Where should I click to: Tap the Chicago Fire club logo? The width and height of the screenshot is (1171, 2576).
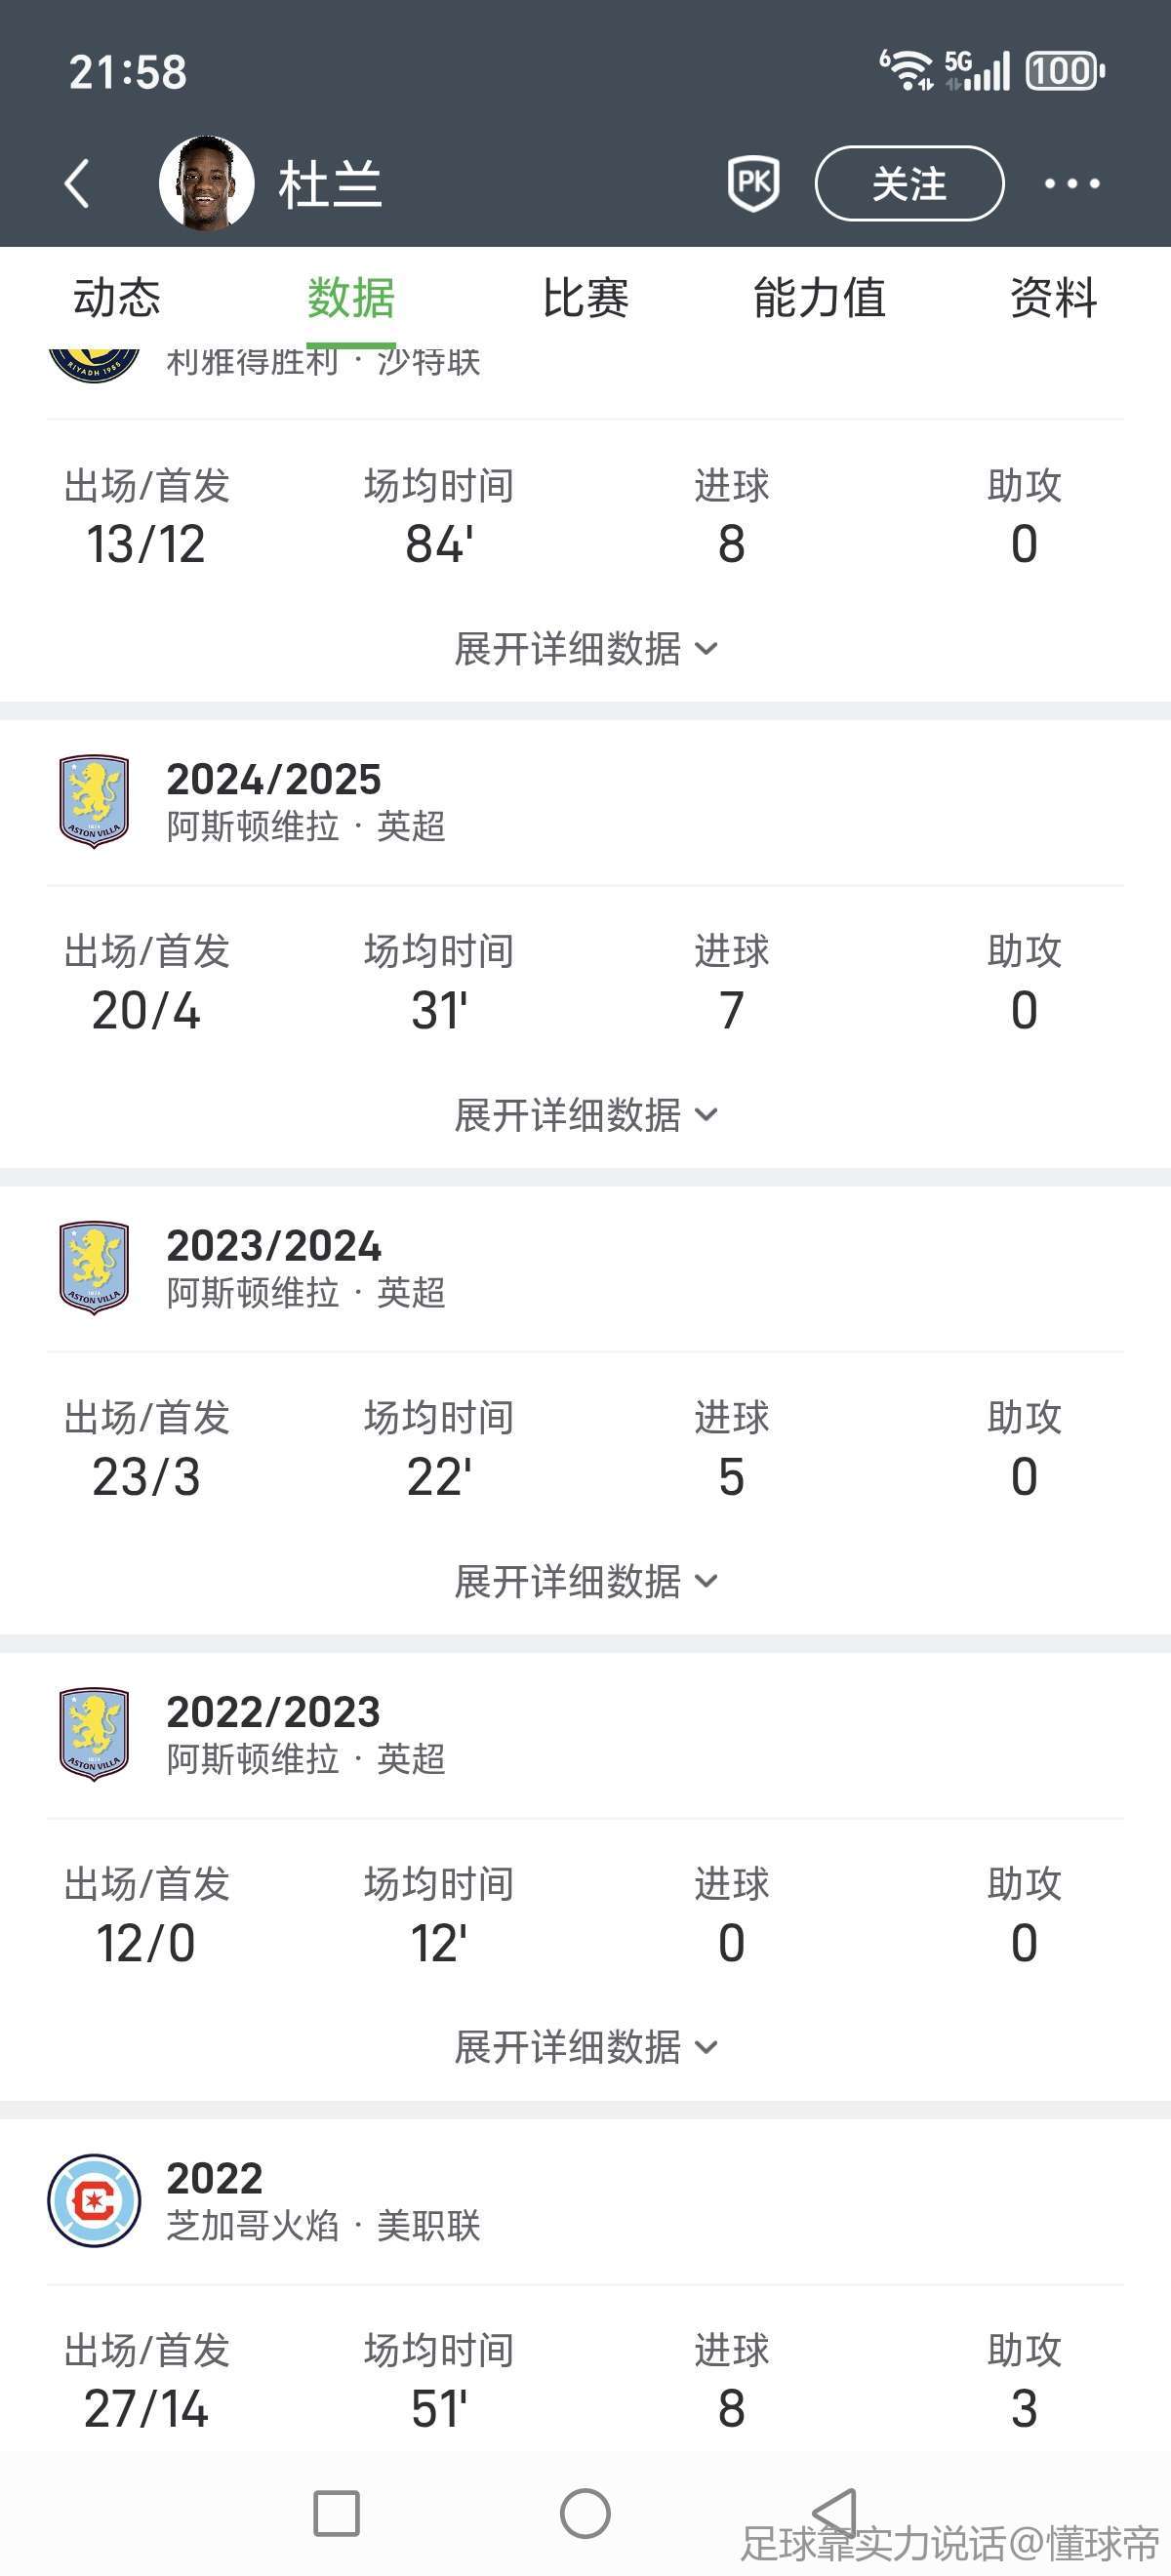(x=94, y=2200)
